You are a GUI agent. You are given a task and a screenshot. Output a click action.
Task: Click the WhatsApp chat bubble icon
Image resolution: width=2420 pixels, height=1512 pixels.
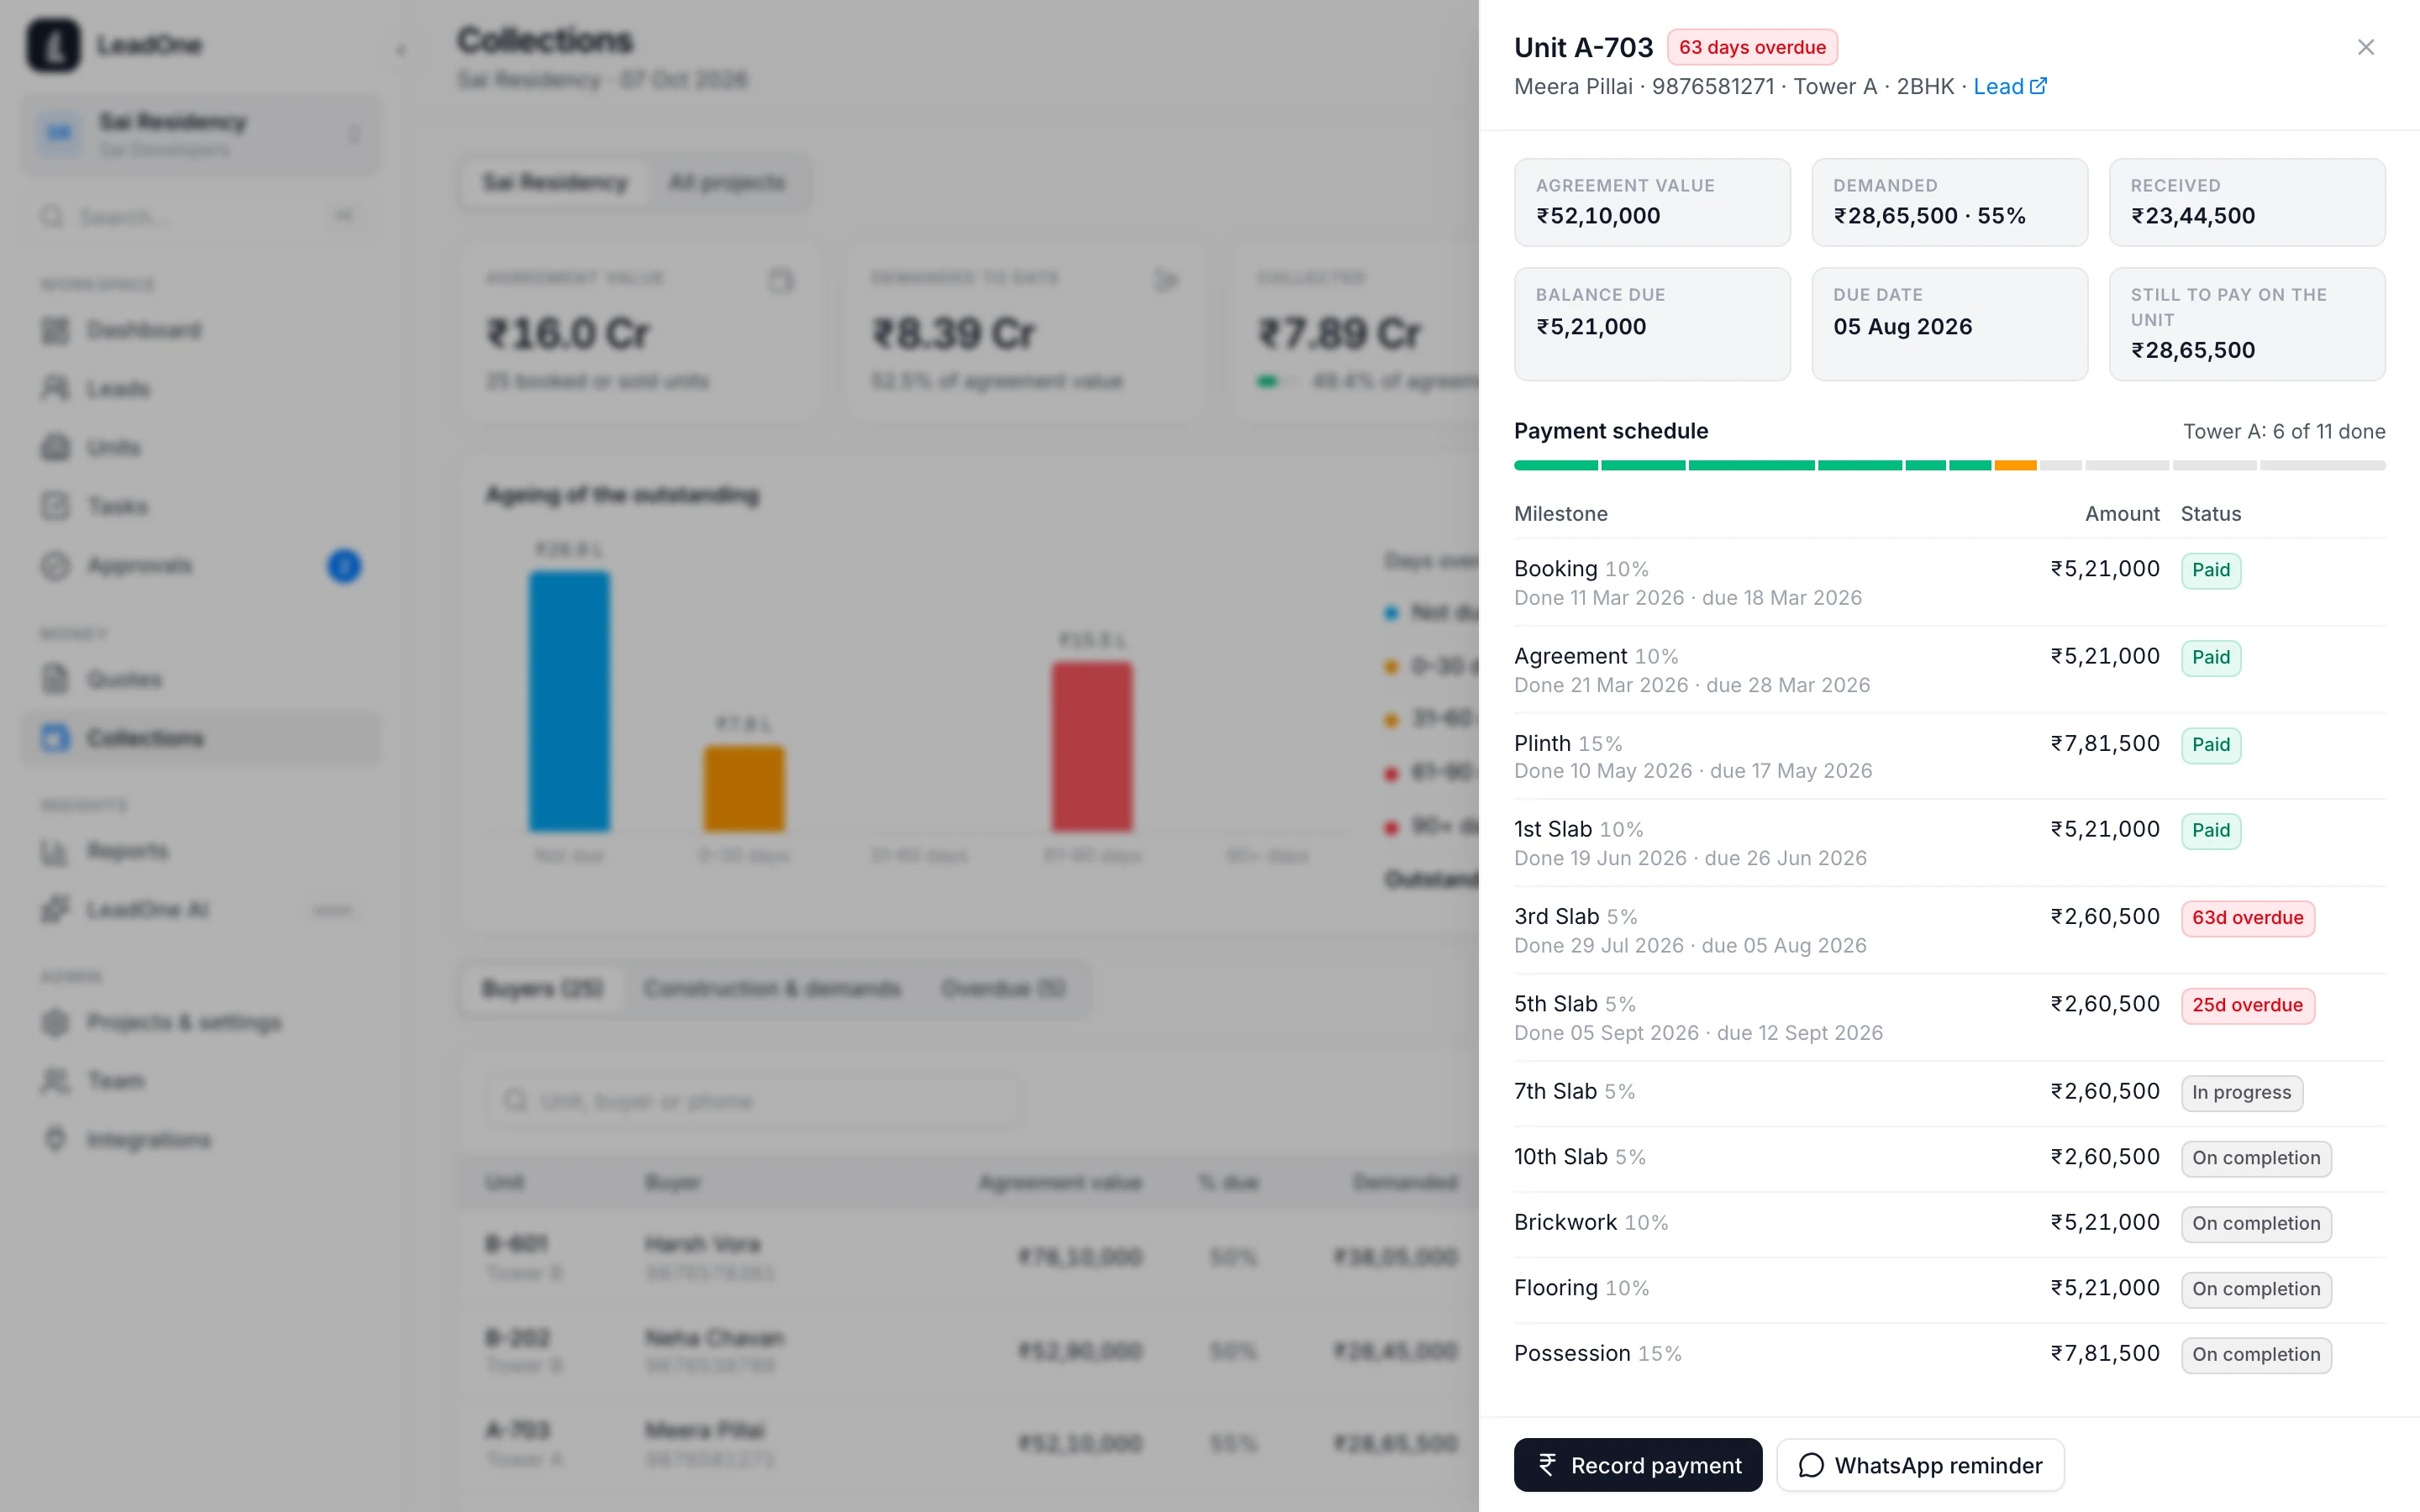(1811, 1465)
